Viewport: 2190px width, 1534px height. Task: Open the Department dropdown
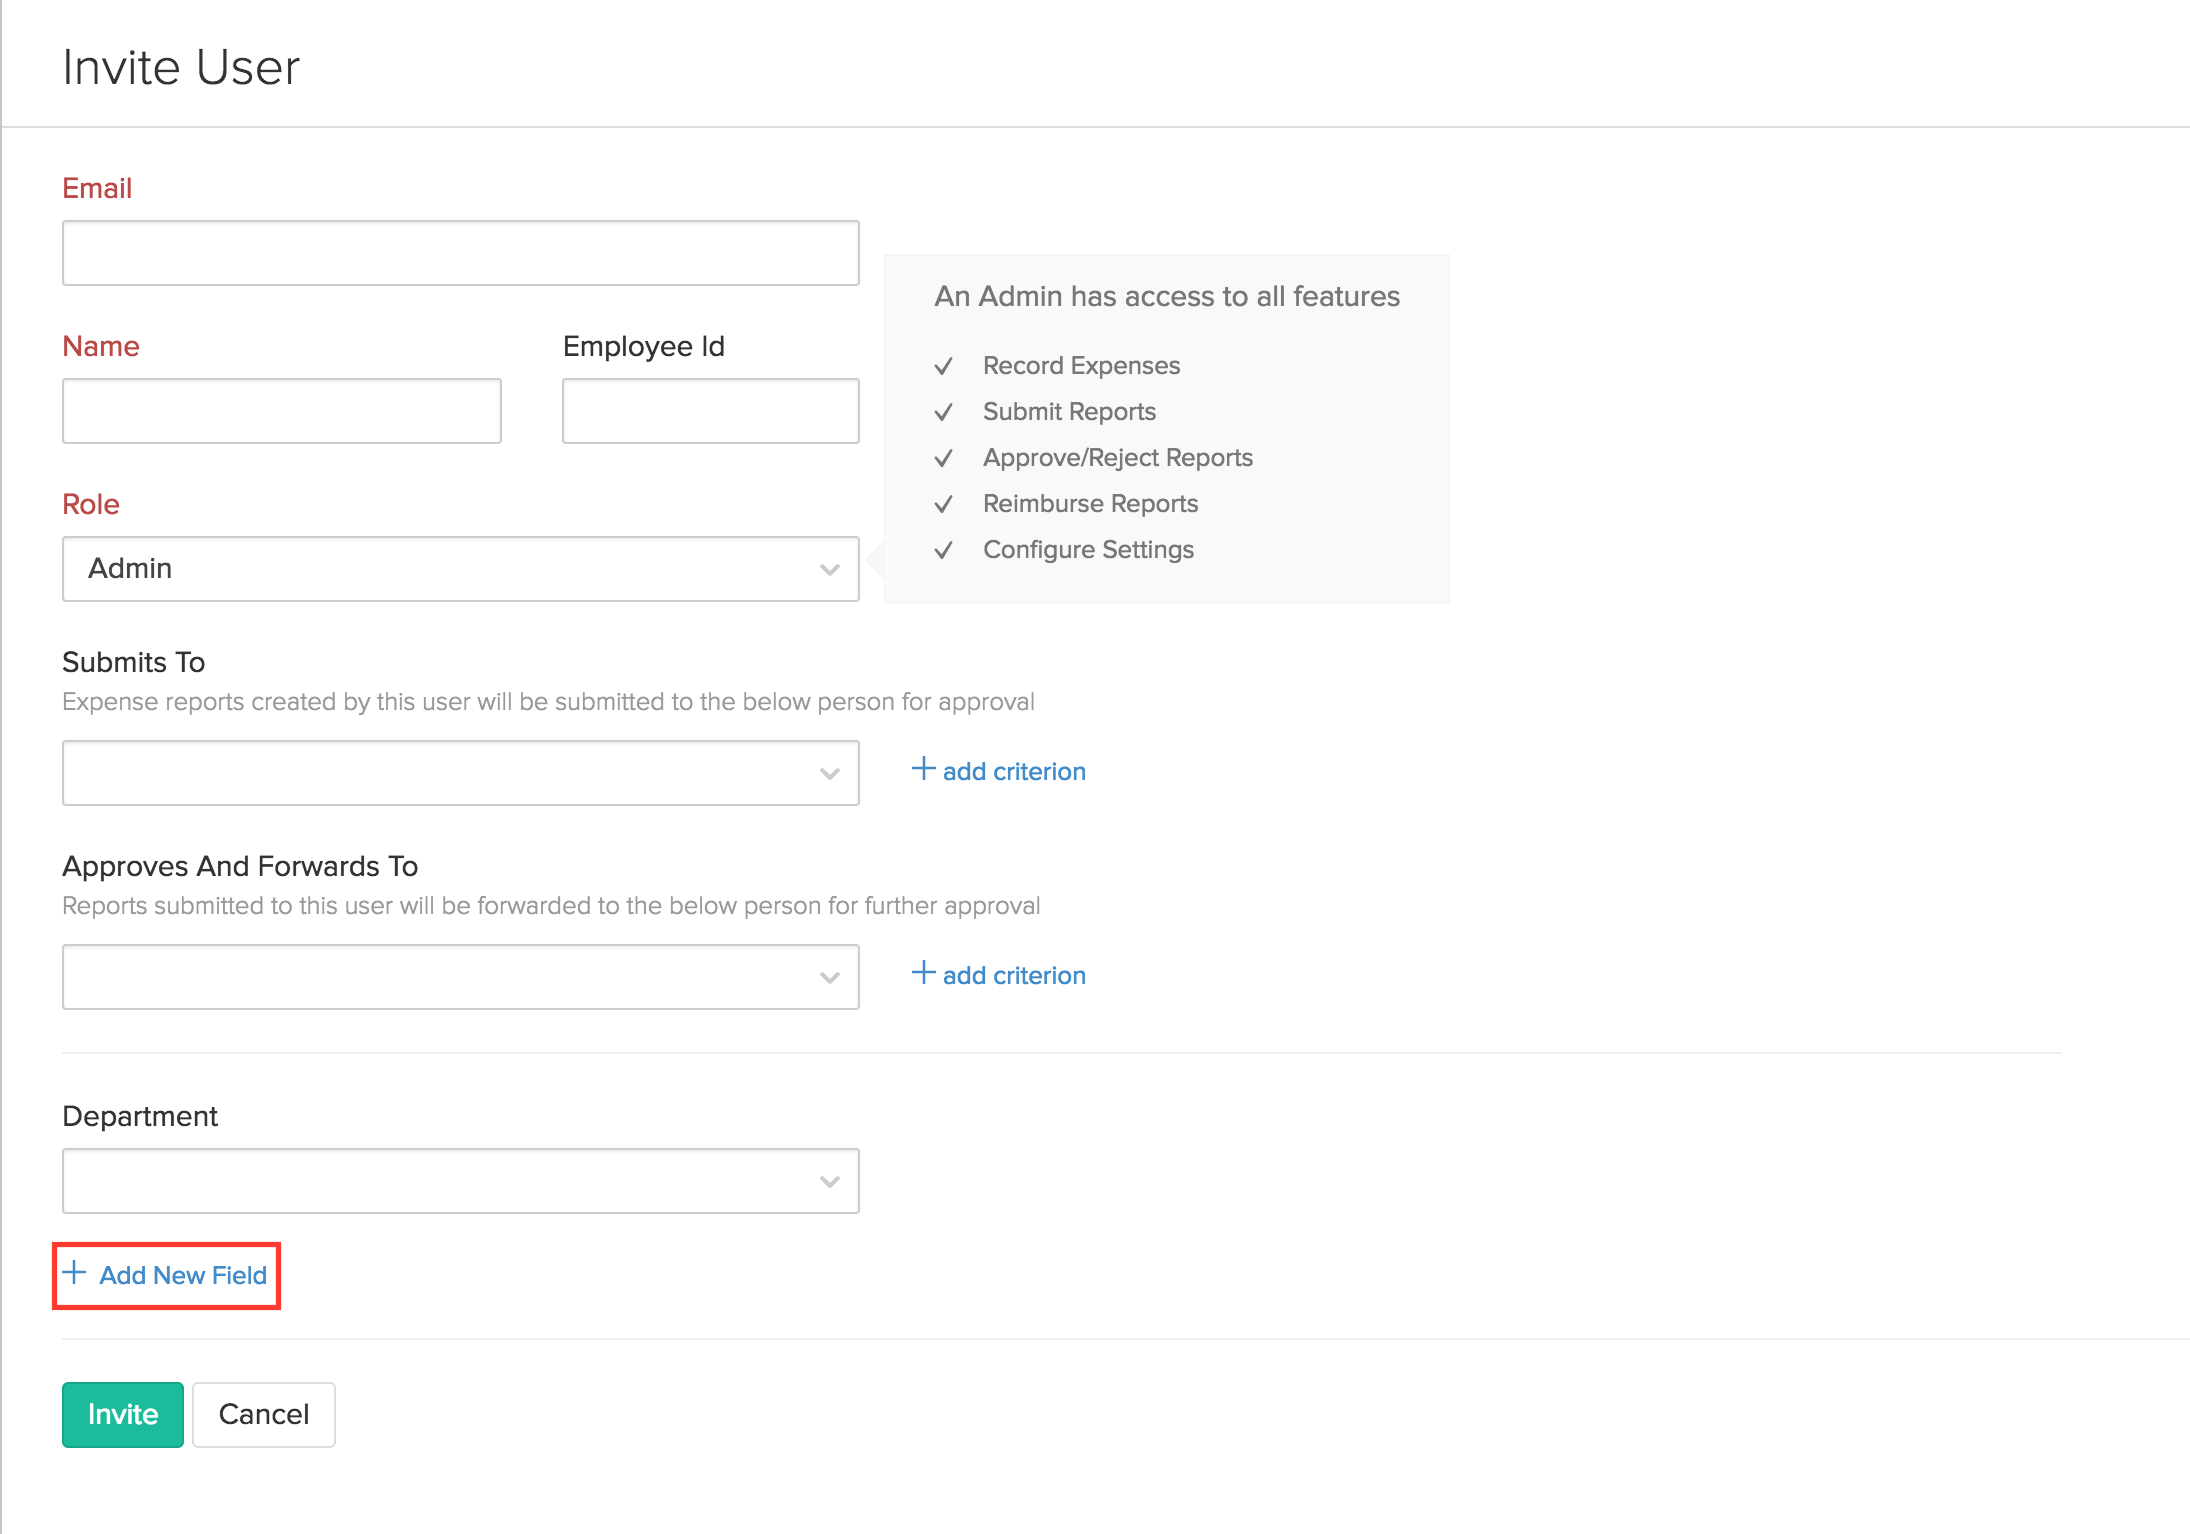coord(460,1181)
